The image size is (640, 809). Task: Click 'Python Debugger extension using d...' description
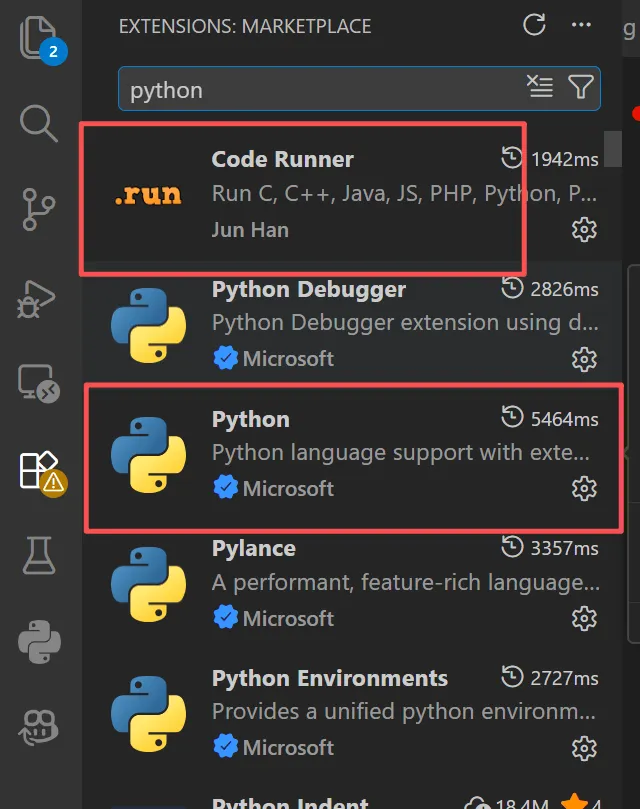pos(405,323)
